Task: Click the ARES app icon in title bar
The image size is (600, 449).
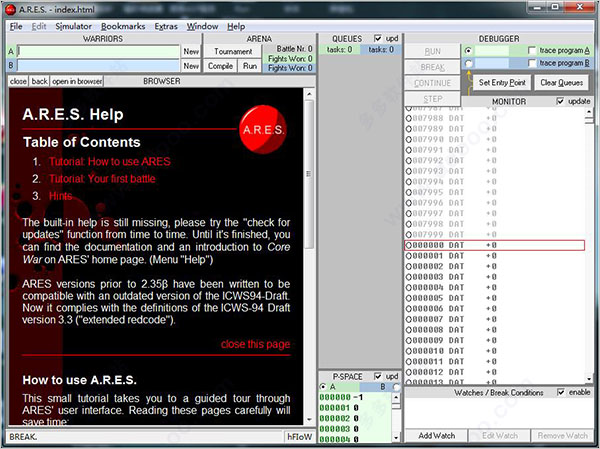Action: point(10,9)
